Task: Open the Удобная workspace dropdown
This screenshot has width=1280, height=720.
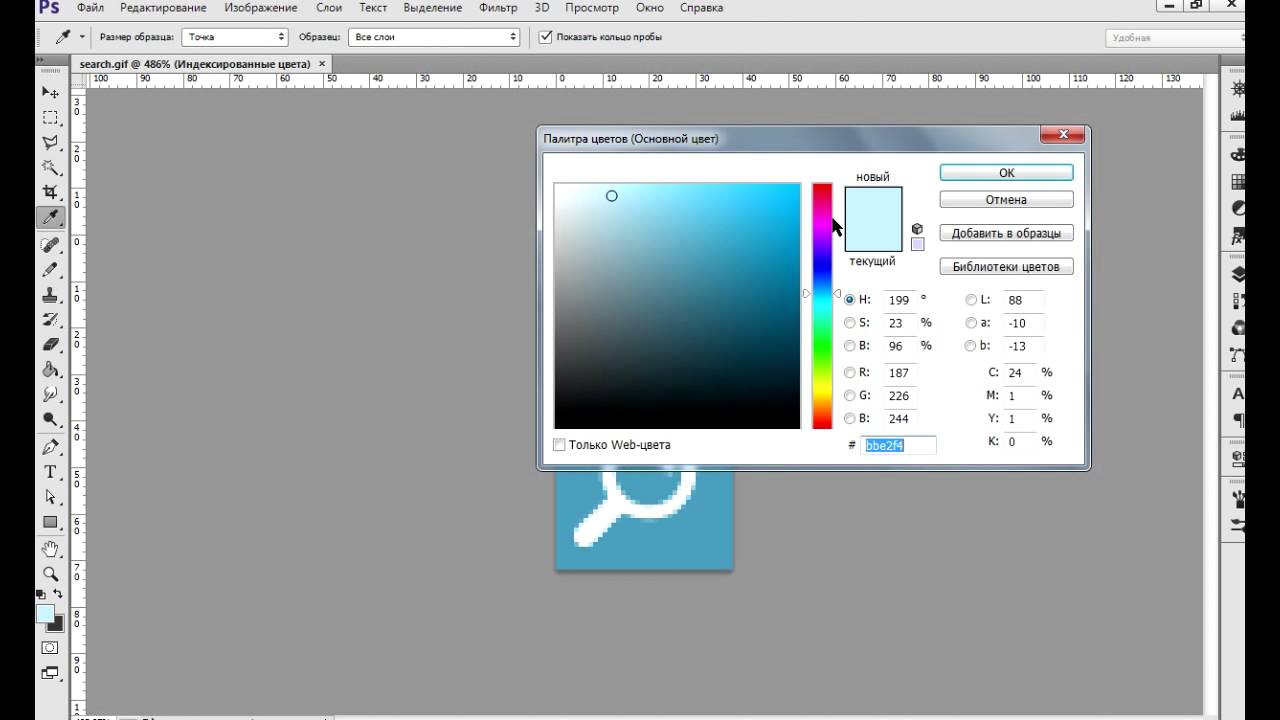Action: 1173,38
